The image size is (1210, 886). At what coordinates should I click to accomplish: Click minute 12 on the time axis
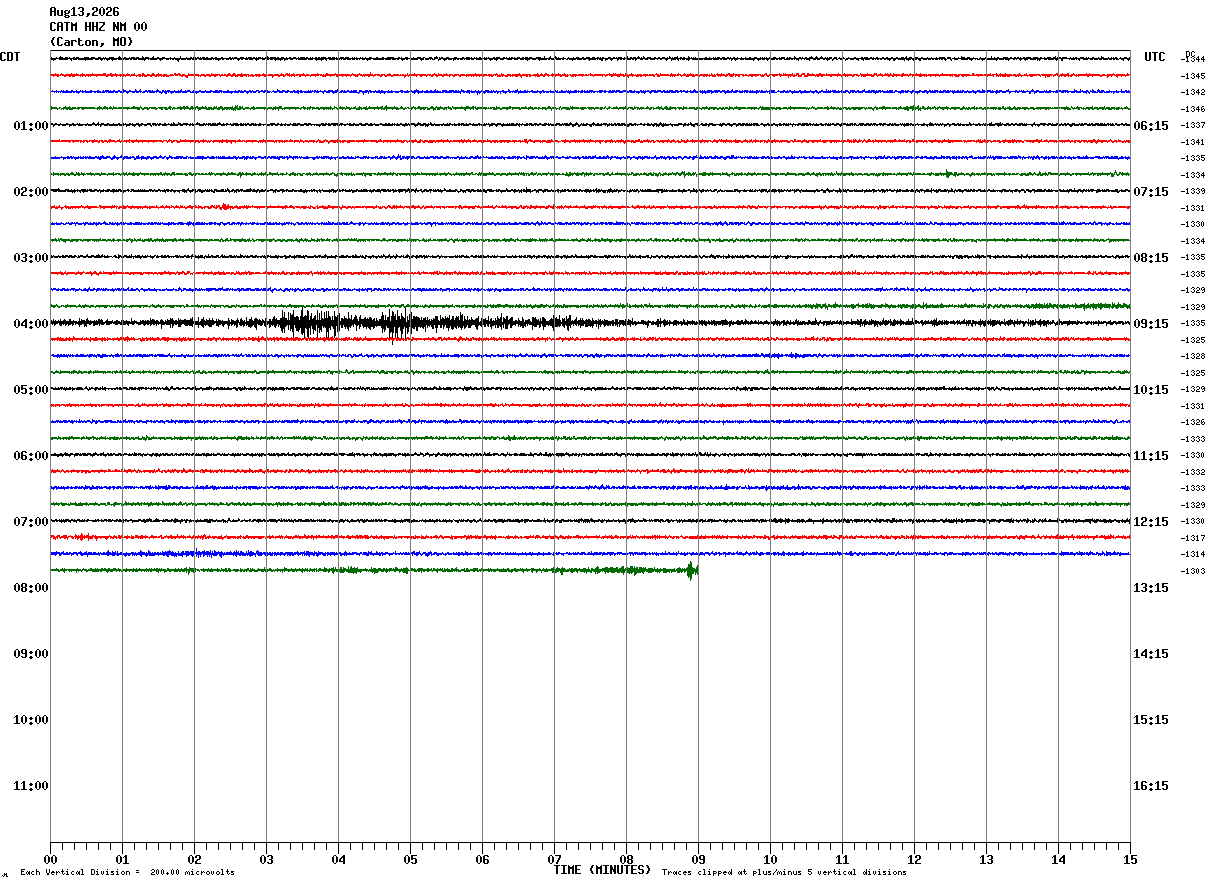914,859
